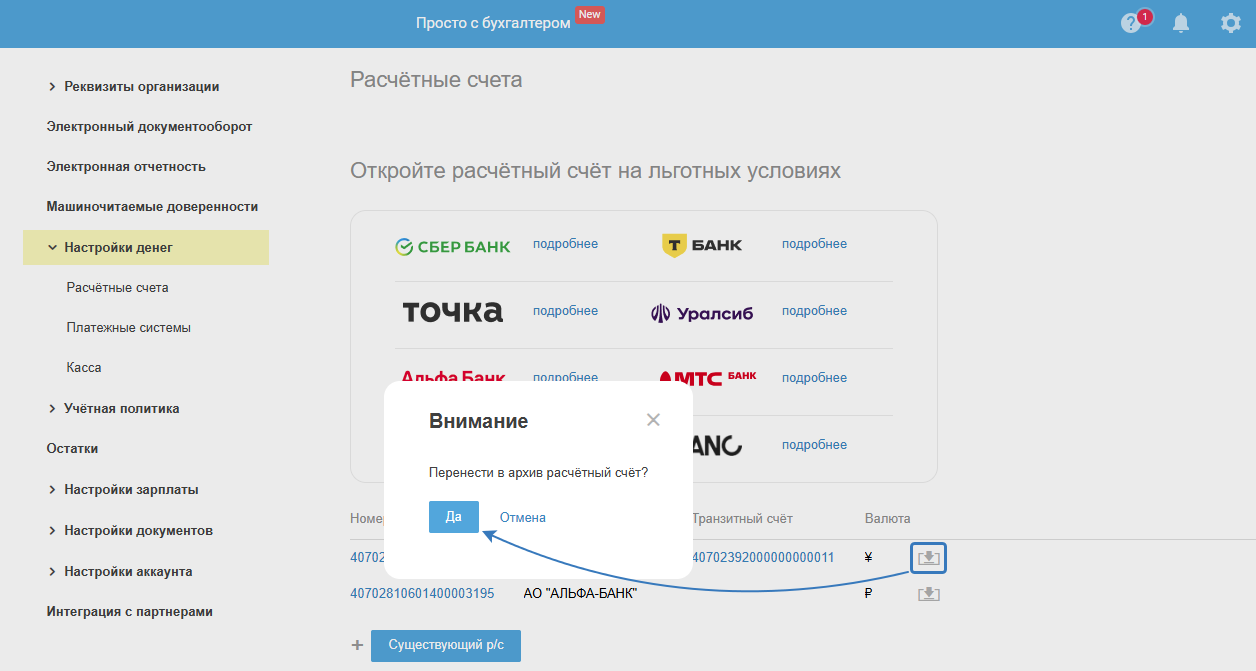Click the plus icon beside Существующий р/с

point(357,645)
